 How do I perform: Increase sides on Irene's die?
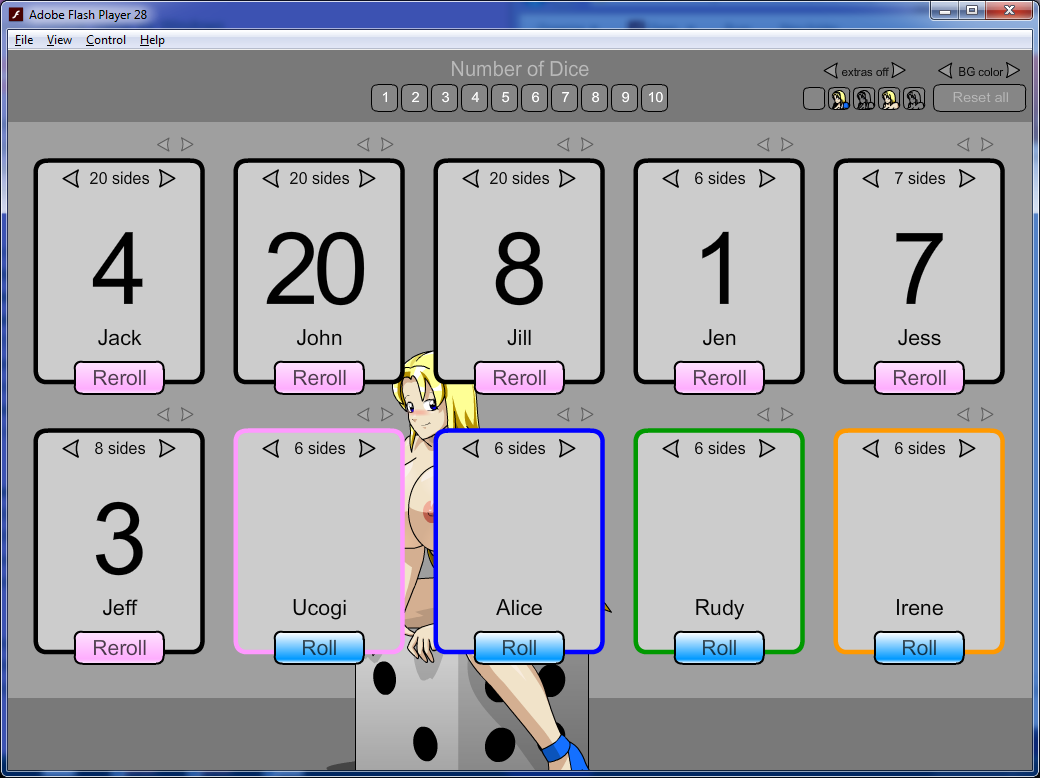(x=967, y=449)
